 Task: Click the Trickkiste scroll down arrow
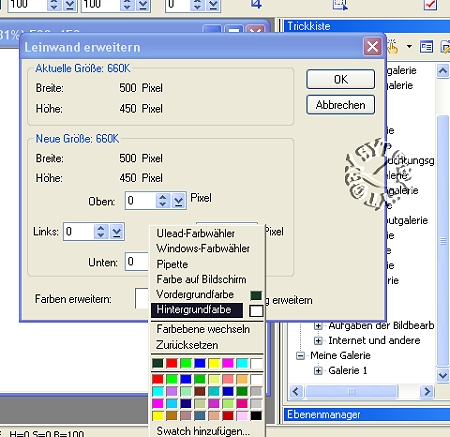(x=443, y=376)
